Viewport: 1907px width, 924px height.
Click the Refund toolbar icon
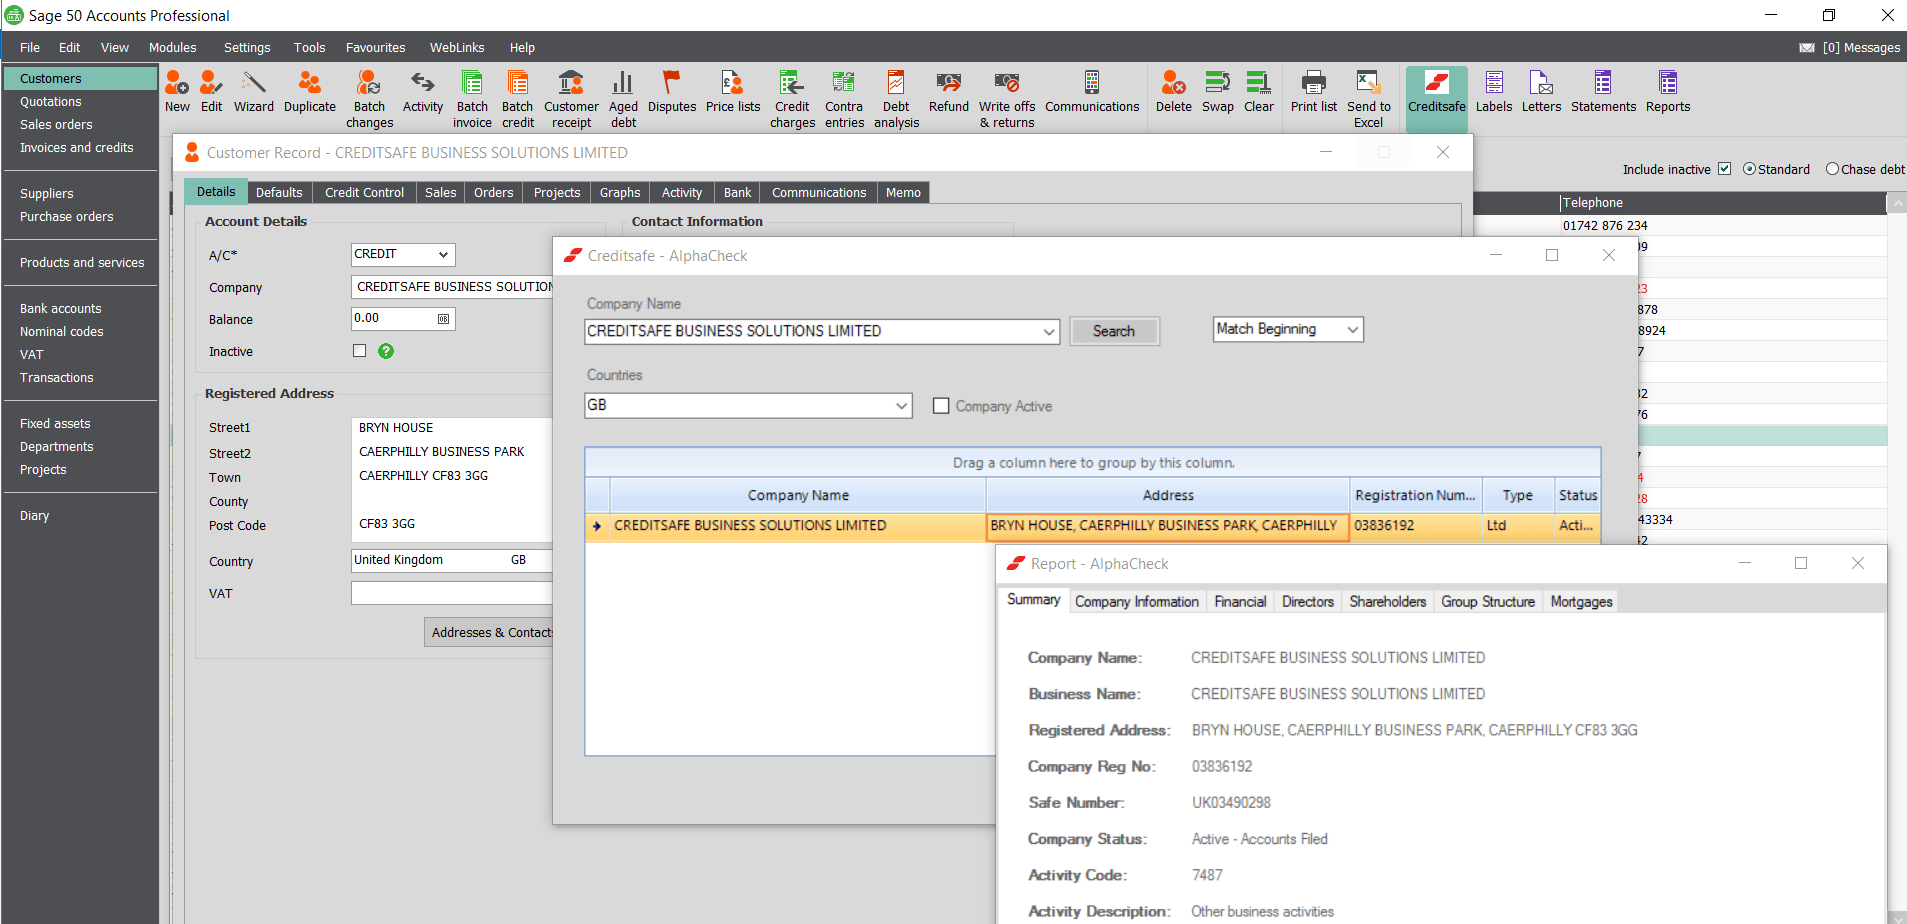[x=949, y=91]
